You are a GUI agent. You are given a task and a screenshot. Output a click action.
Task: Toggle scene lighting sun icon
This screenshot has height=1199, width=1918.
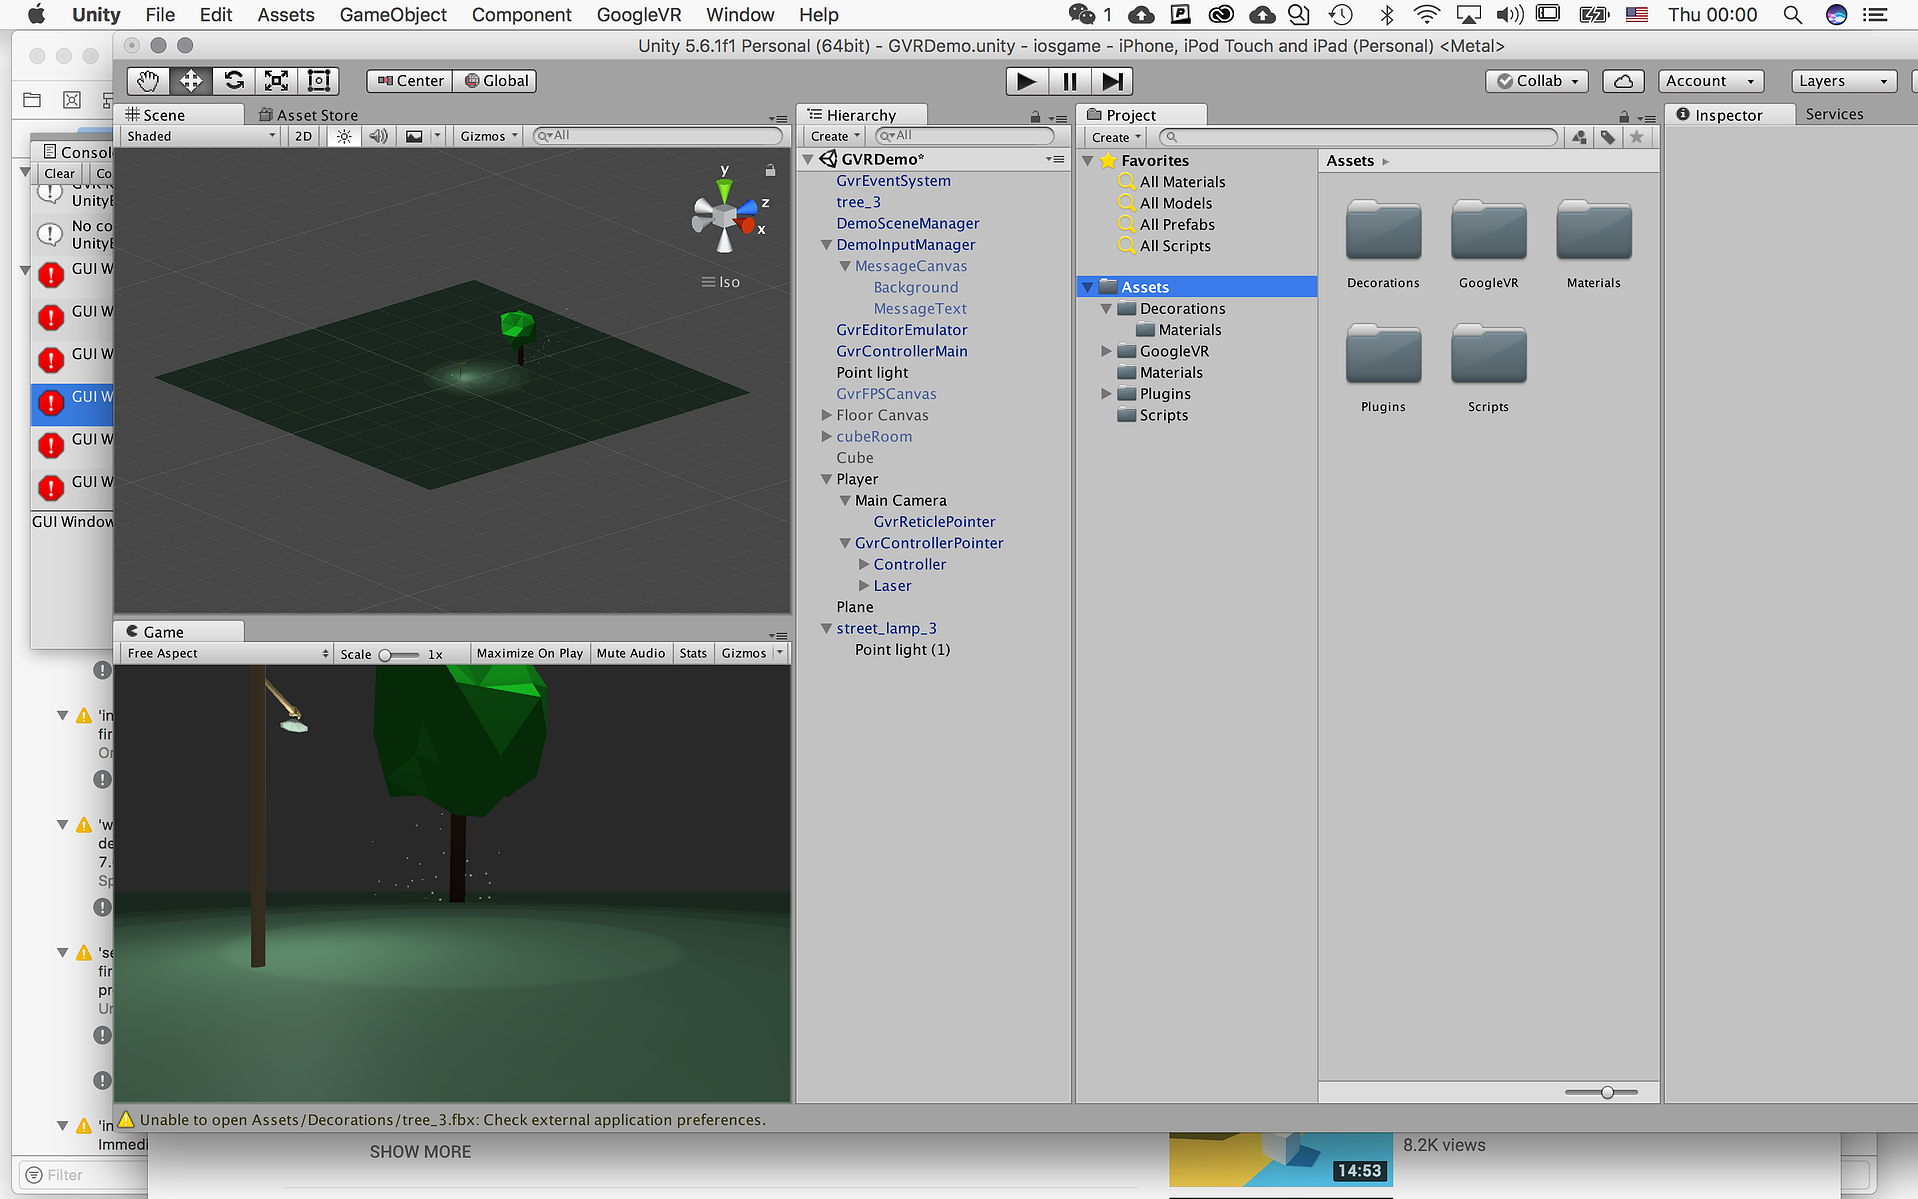344,136
